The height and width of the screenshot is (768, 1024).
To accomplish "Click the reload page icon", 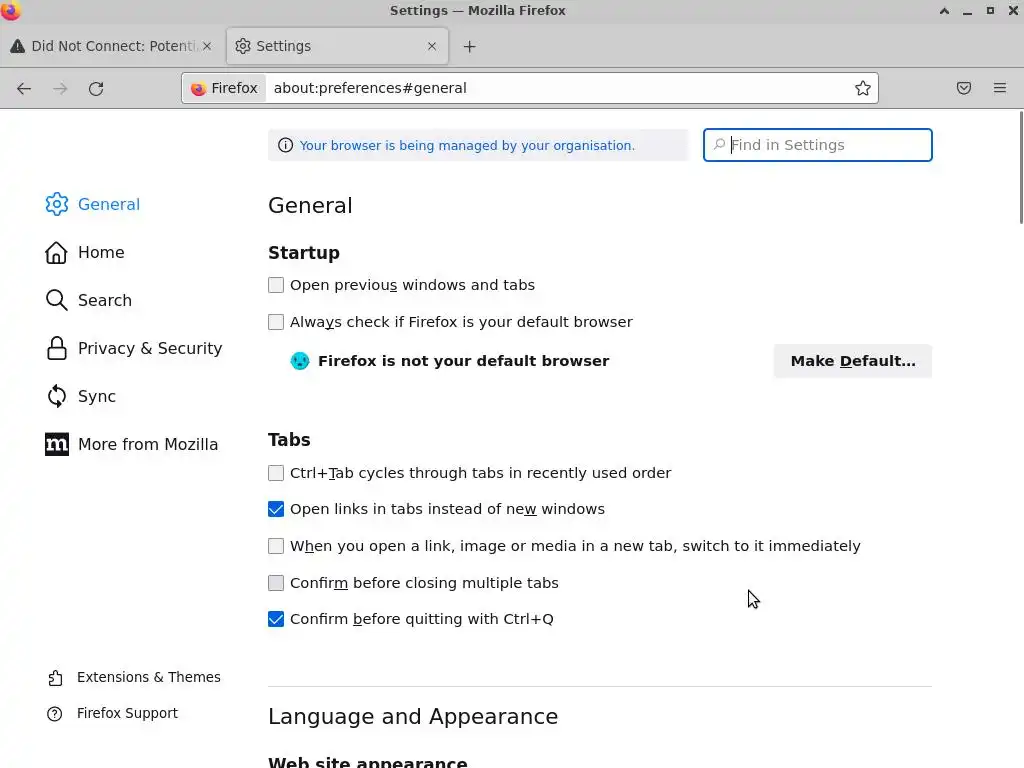I will pyautogui.click(x=96, y=88).
